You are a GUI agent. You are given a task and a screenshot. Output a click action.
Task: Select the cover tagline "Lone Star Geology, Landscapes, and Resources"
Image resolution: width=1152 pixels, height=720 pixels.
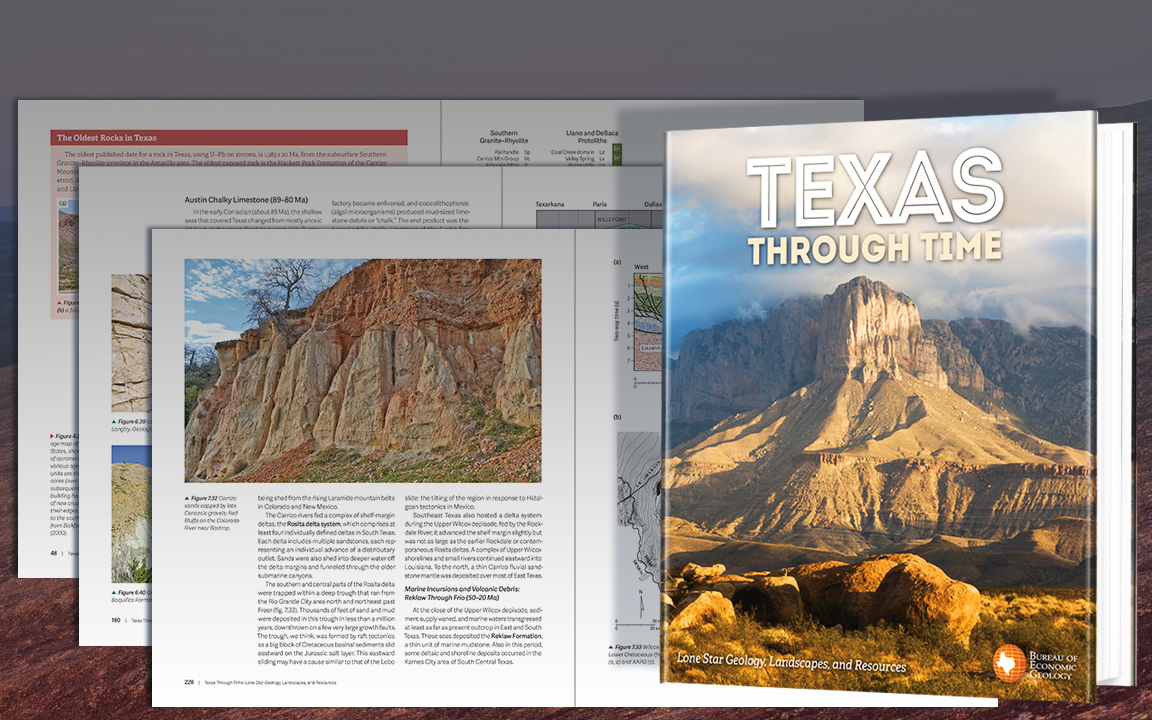pyautogui.click(x=791, y=661)
